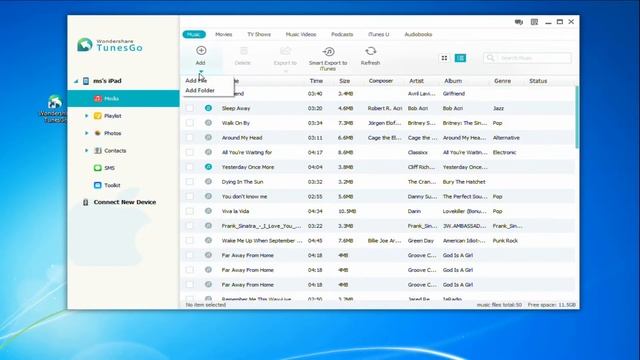This screenshot has width=640, height=360.
Task: Check the box for Around My Head
Action: 189,138
